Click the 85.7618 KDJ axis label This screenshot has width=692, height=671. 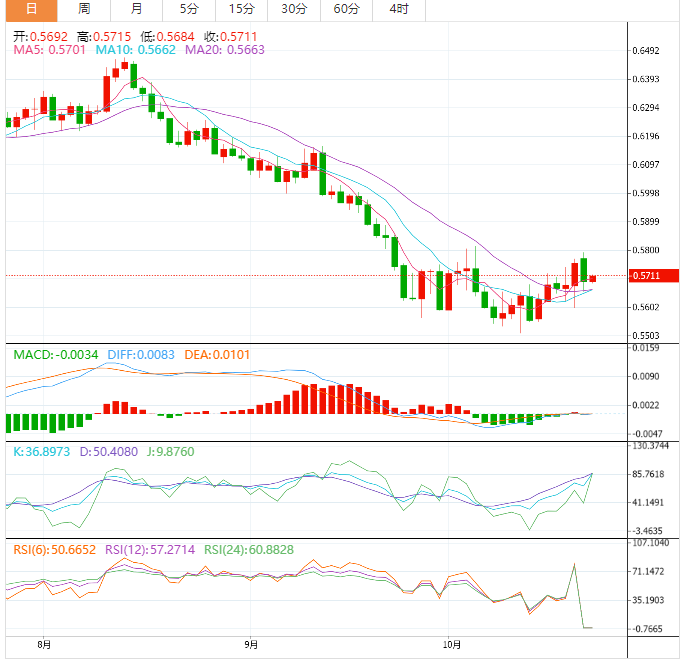(x=648, y=475)
